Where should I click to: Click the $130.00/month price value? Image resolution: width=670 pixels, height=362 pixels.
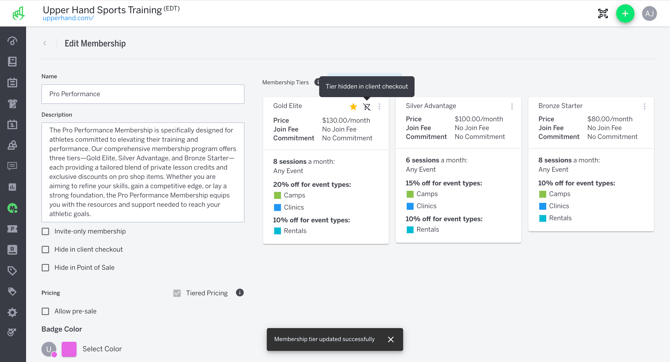(346, 121)
